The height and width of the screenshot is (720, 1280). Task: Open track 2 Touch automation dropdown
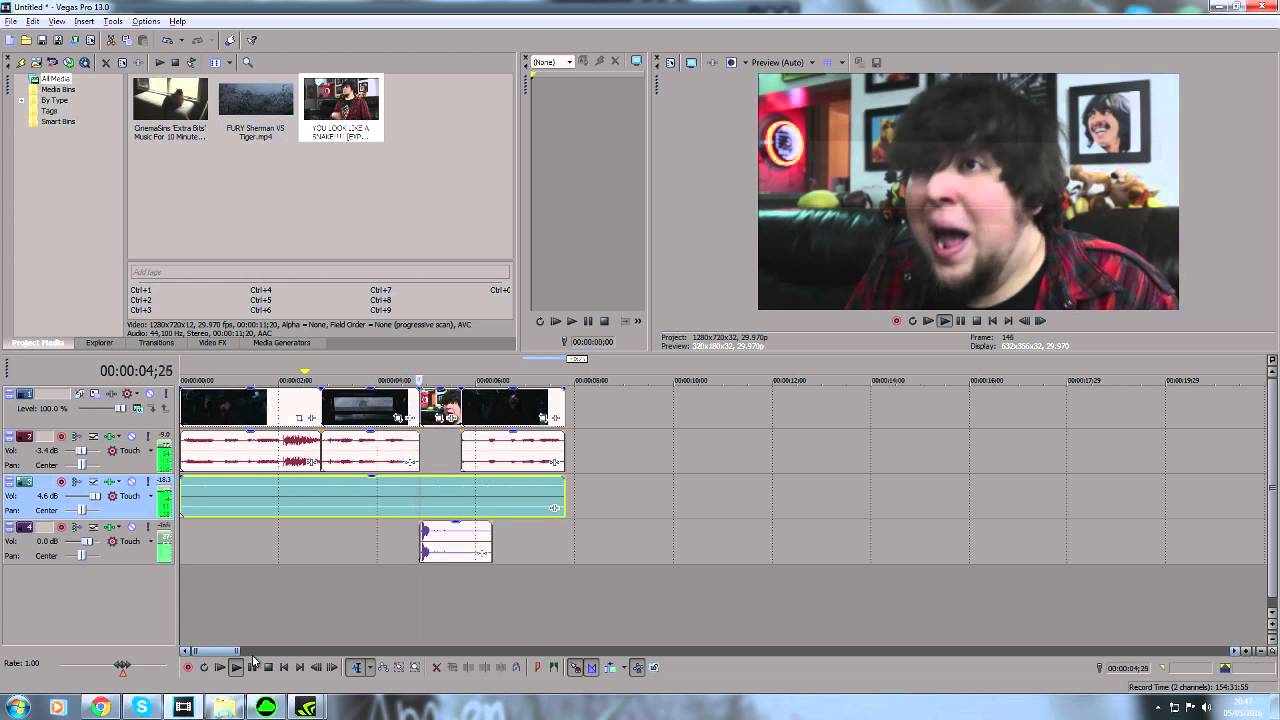[151, 451]
